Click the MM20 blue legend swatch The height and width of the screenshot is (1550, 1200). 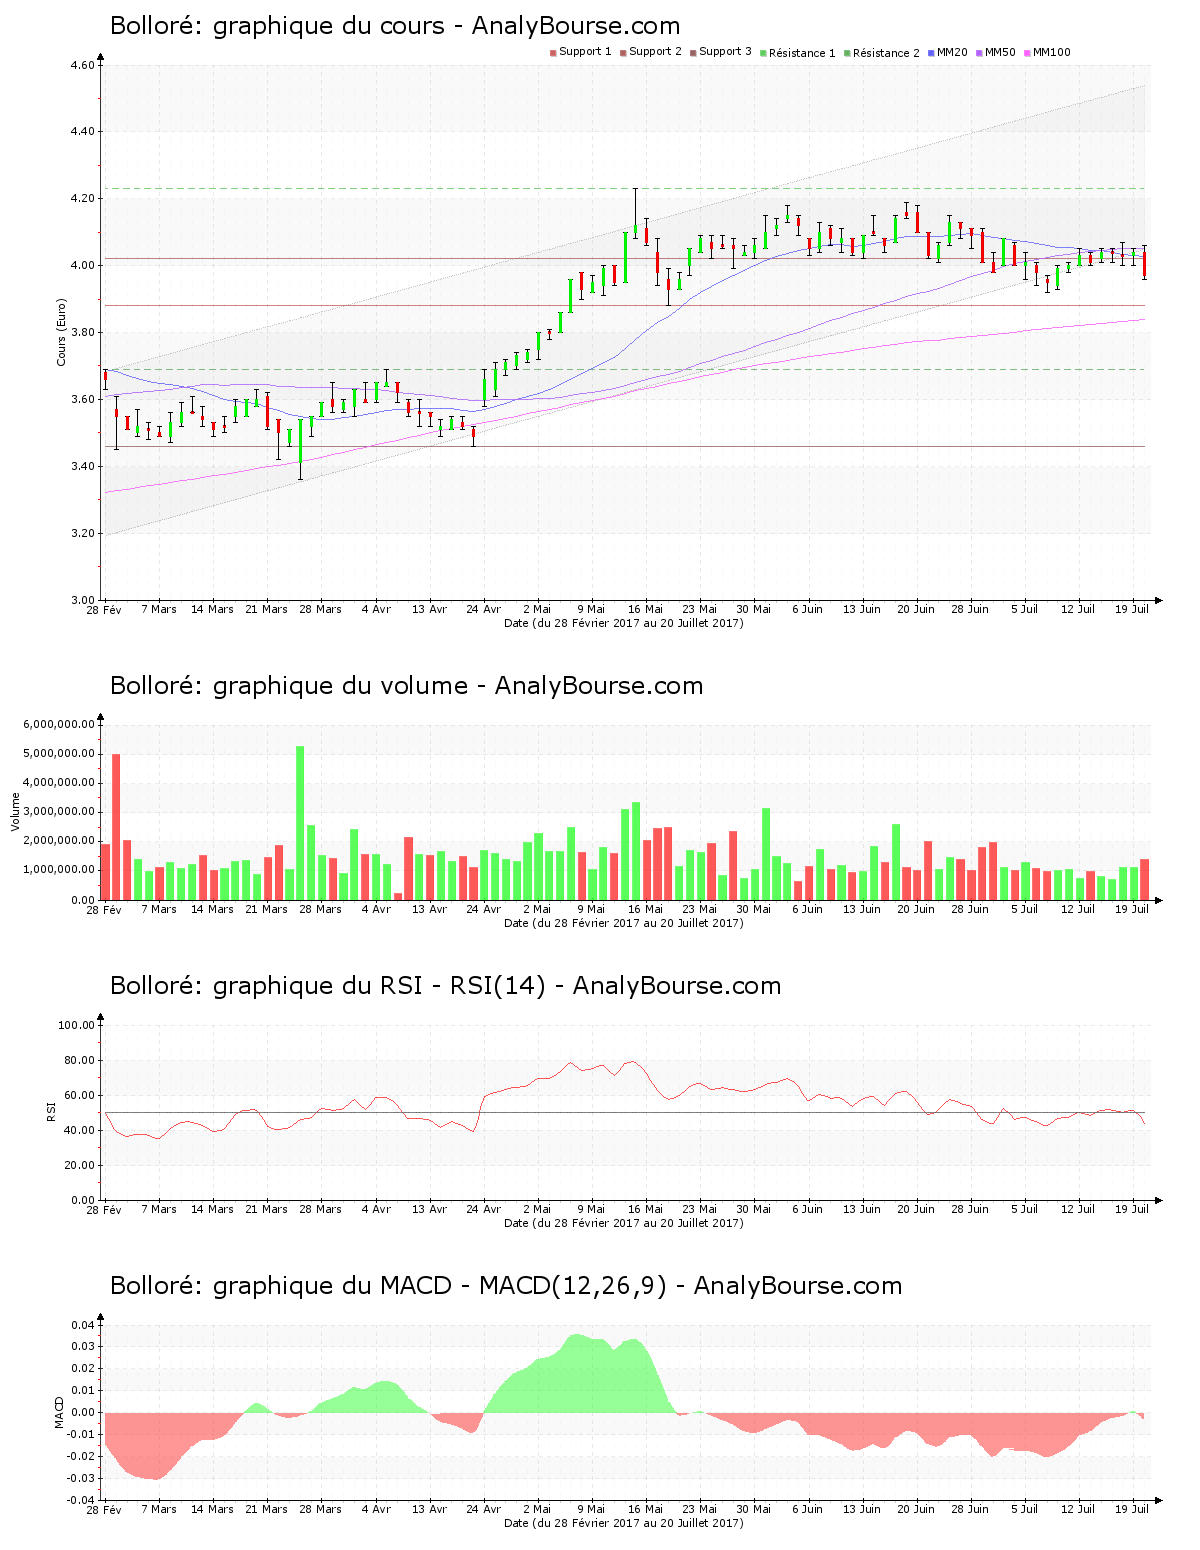click(x=932, y=52)
